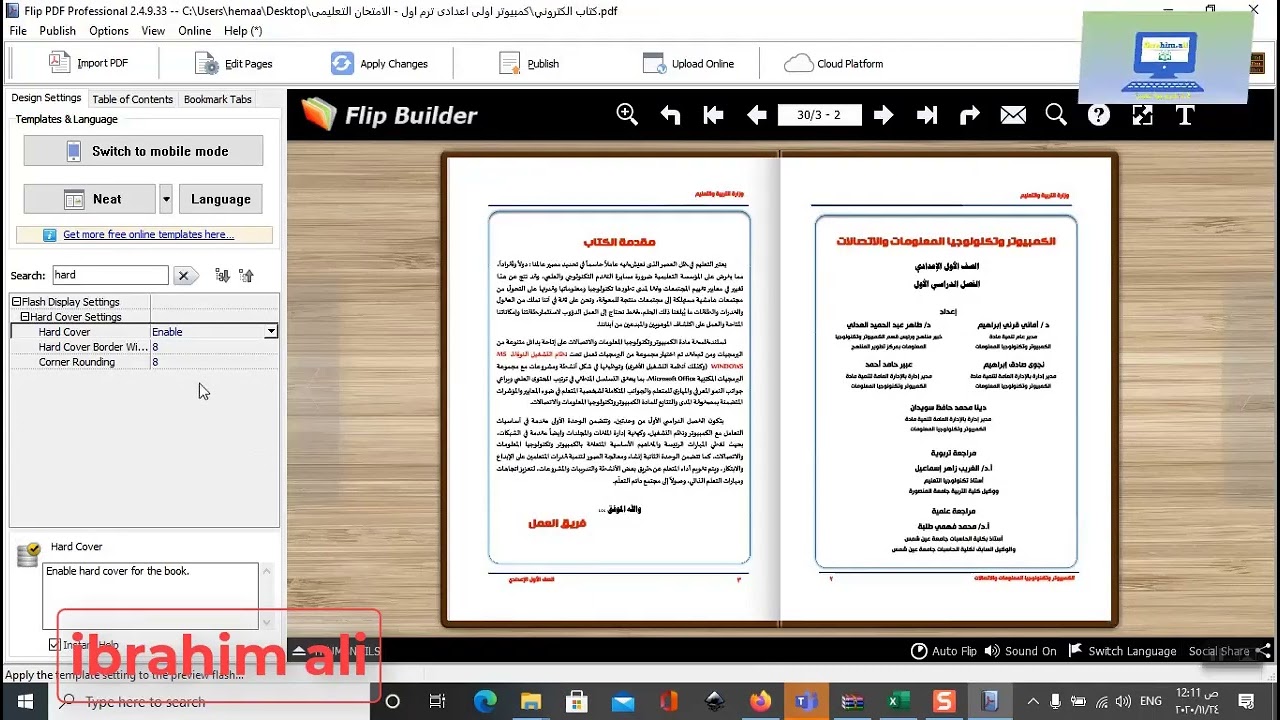Collapse the Flash Display Settings group
The height and width of the screenshot is (720, 1280).
[17, 302]
